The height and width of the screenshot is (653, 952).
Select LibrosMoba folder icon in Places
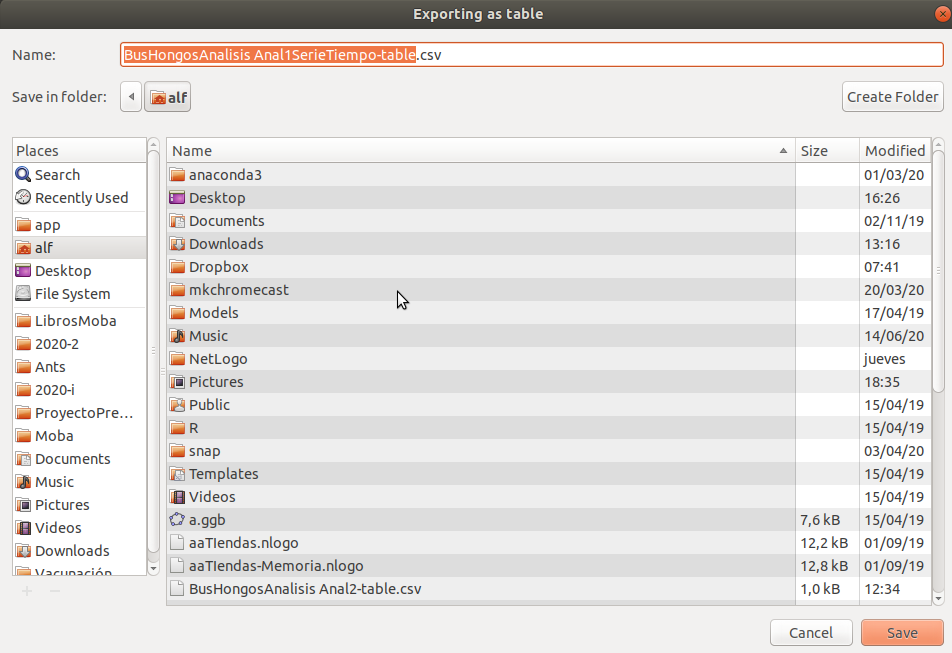[x=23, y=320]
